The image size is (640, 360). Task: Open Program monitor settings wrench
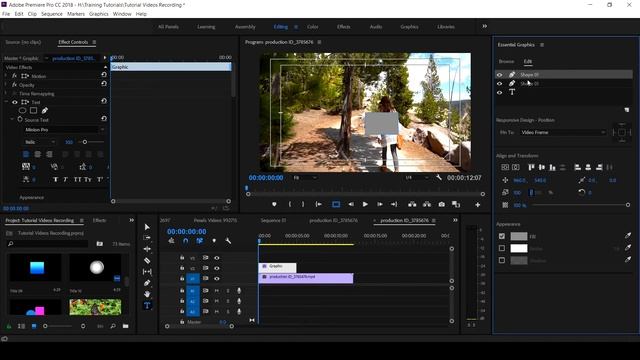point(439,178)
